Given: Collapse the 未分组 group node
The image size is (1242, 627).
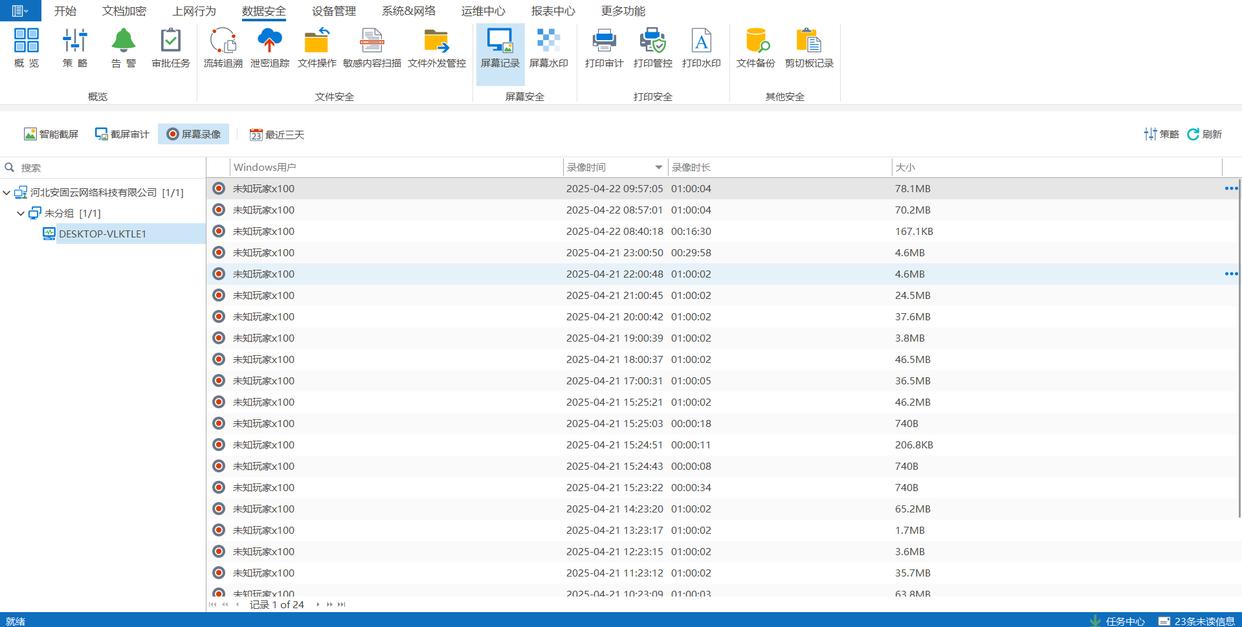Looking at the screenshot, I should click(x=21, y=213).
